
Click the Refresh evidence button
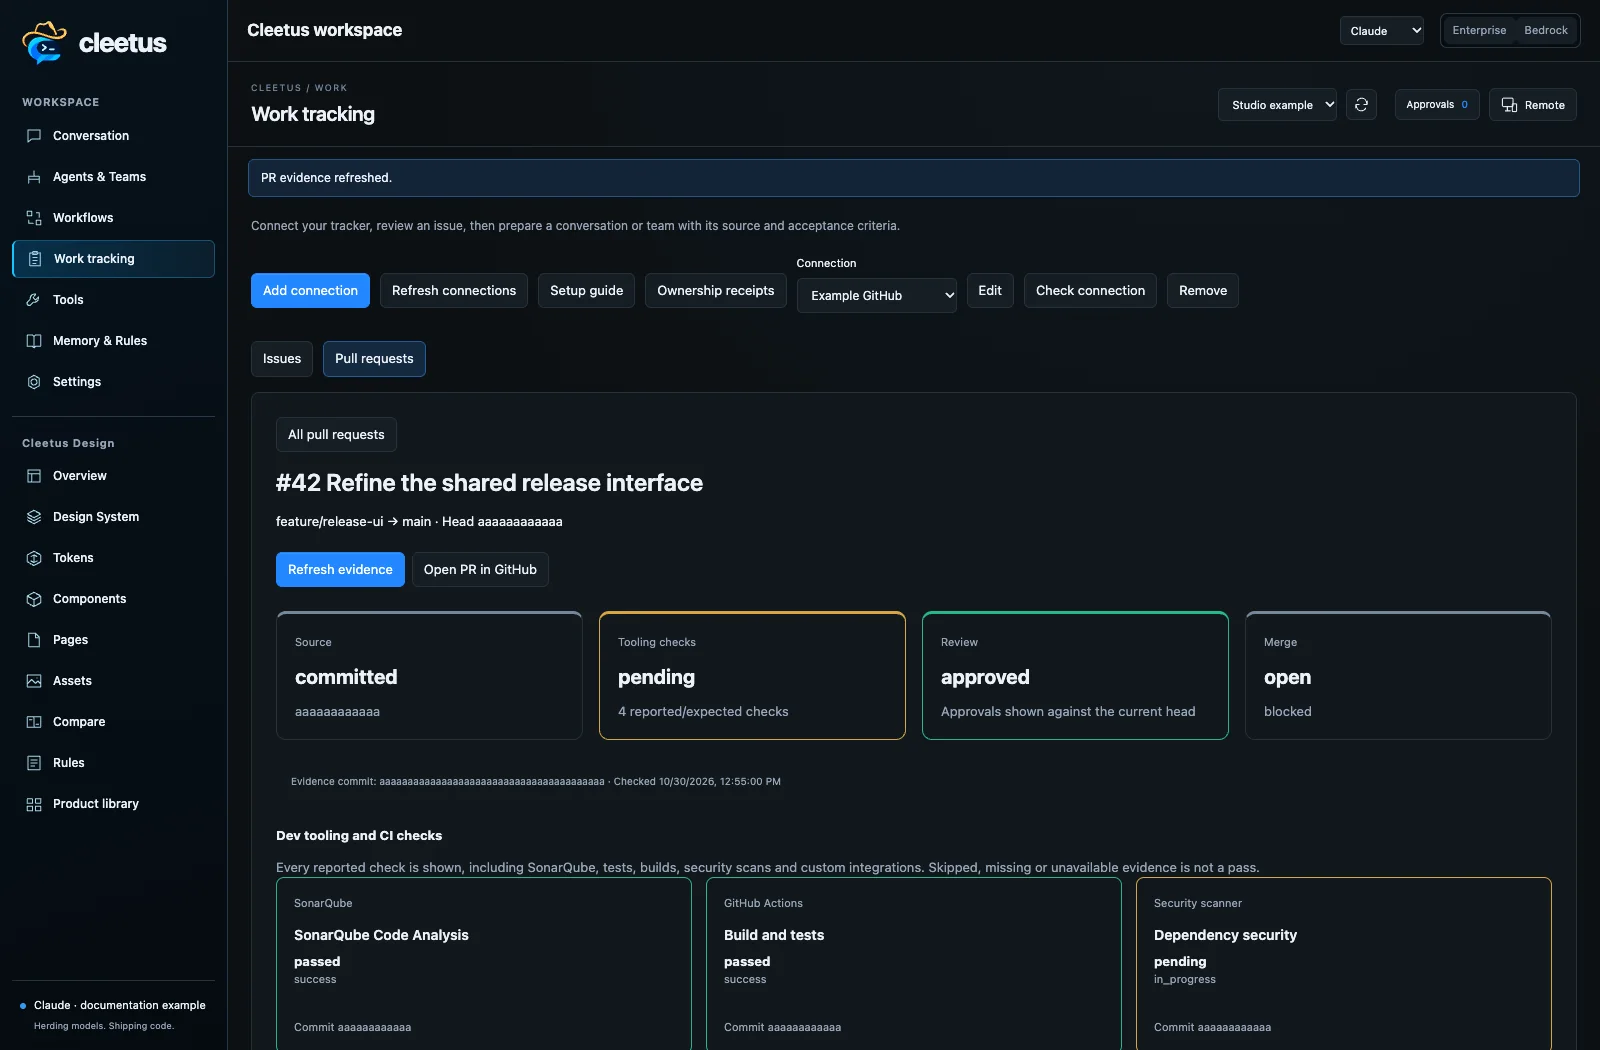pyautogui.click(x=340, y=570)
